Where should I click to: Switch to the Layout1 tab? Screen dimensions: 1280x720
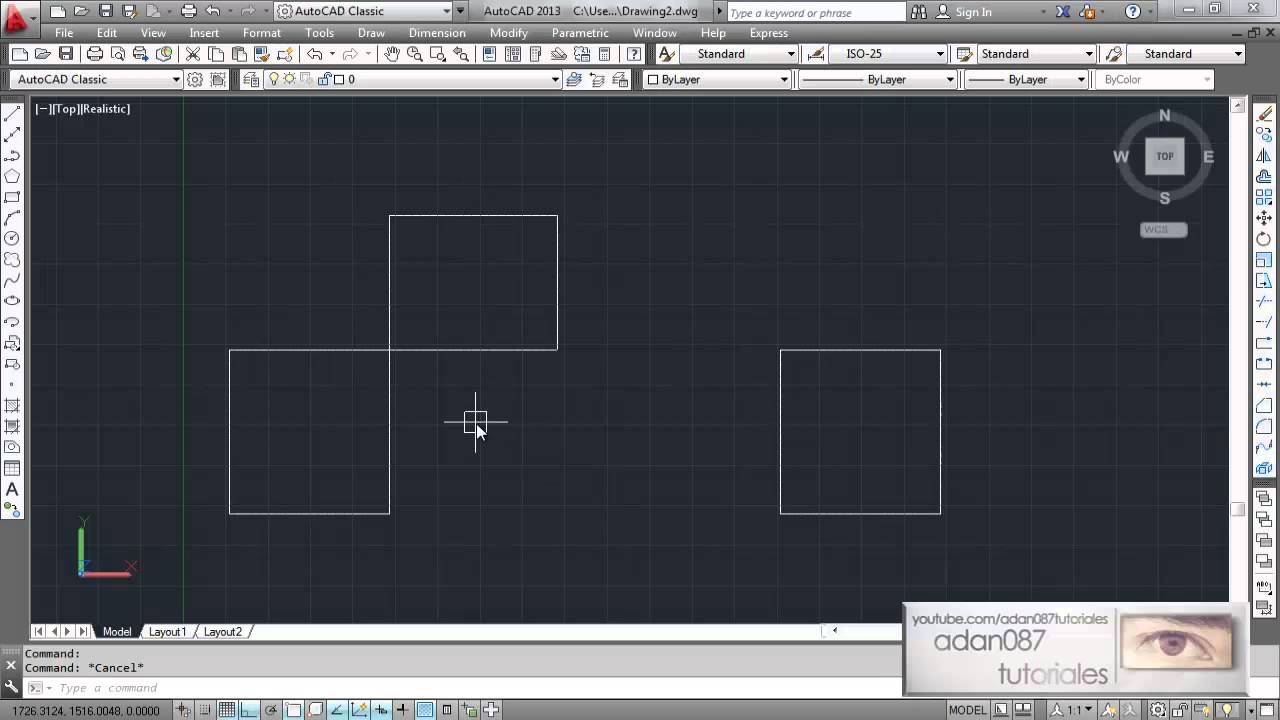[x=167, y=632]
